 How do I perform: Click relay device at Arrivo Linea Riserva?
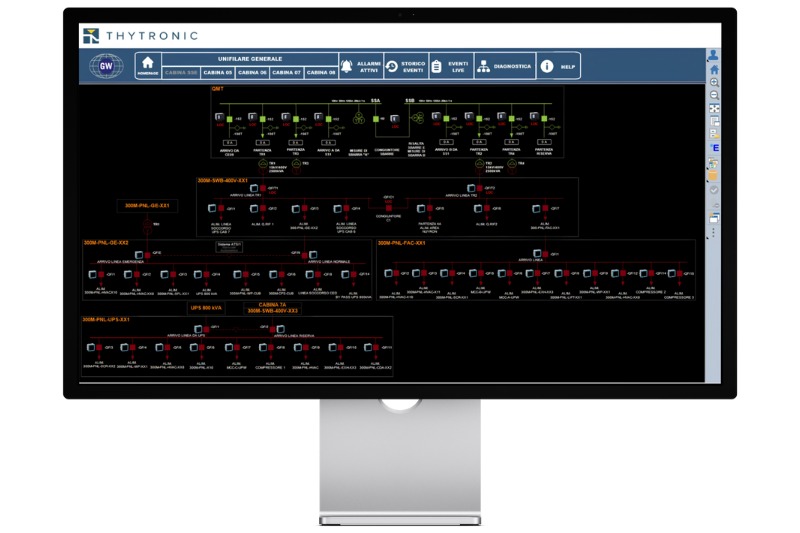click(x=281, y=329)
